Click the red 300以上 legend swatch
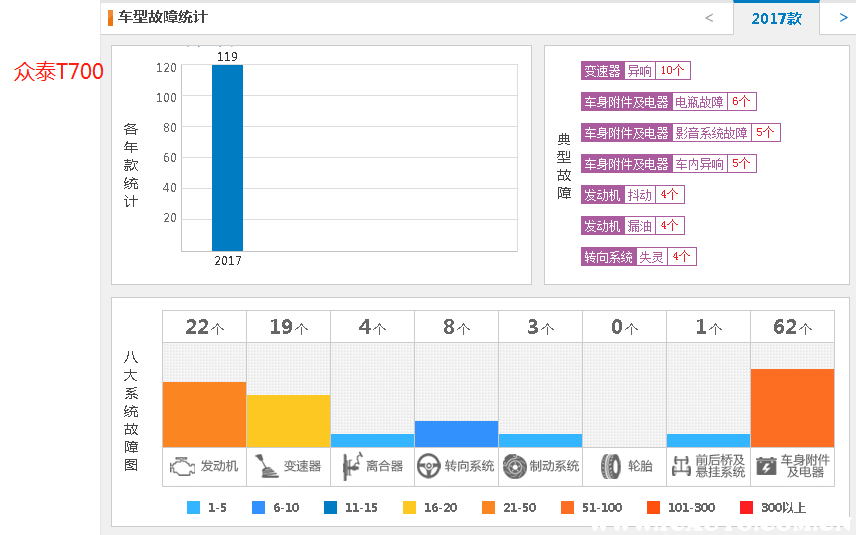Screen dimensions: 856x535 [x=746, y=508]
